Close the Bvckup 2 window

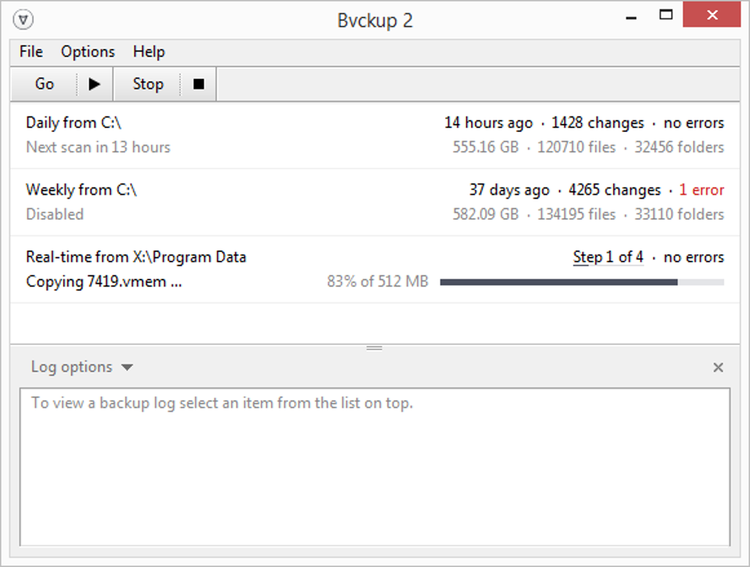click(711, 17)
